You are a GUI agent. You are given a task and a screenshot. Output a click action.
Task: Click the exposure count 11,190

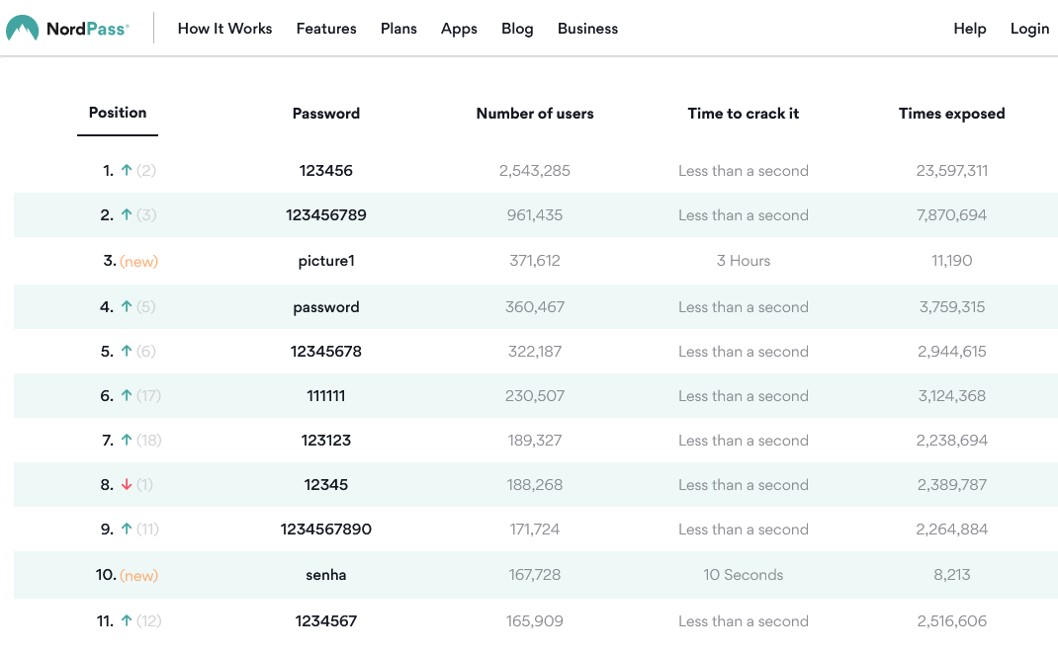click(951, 261)
